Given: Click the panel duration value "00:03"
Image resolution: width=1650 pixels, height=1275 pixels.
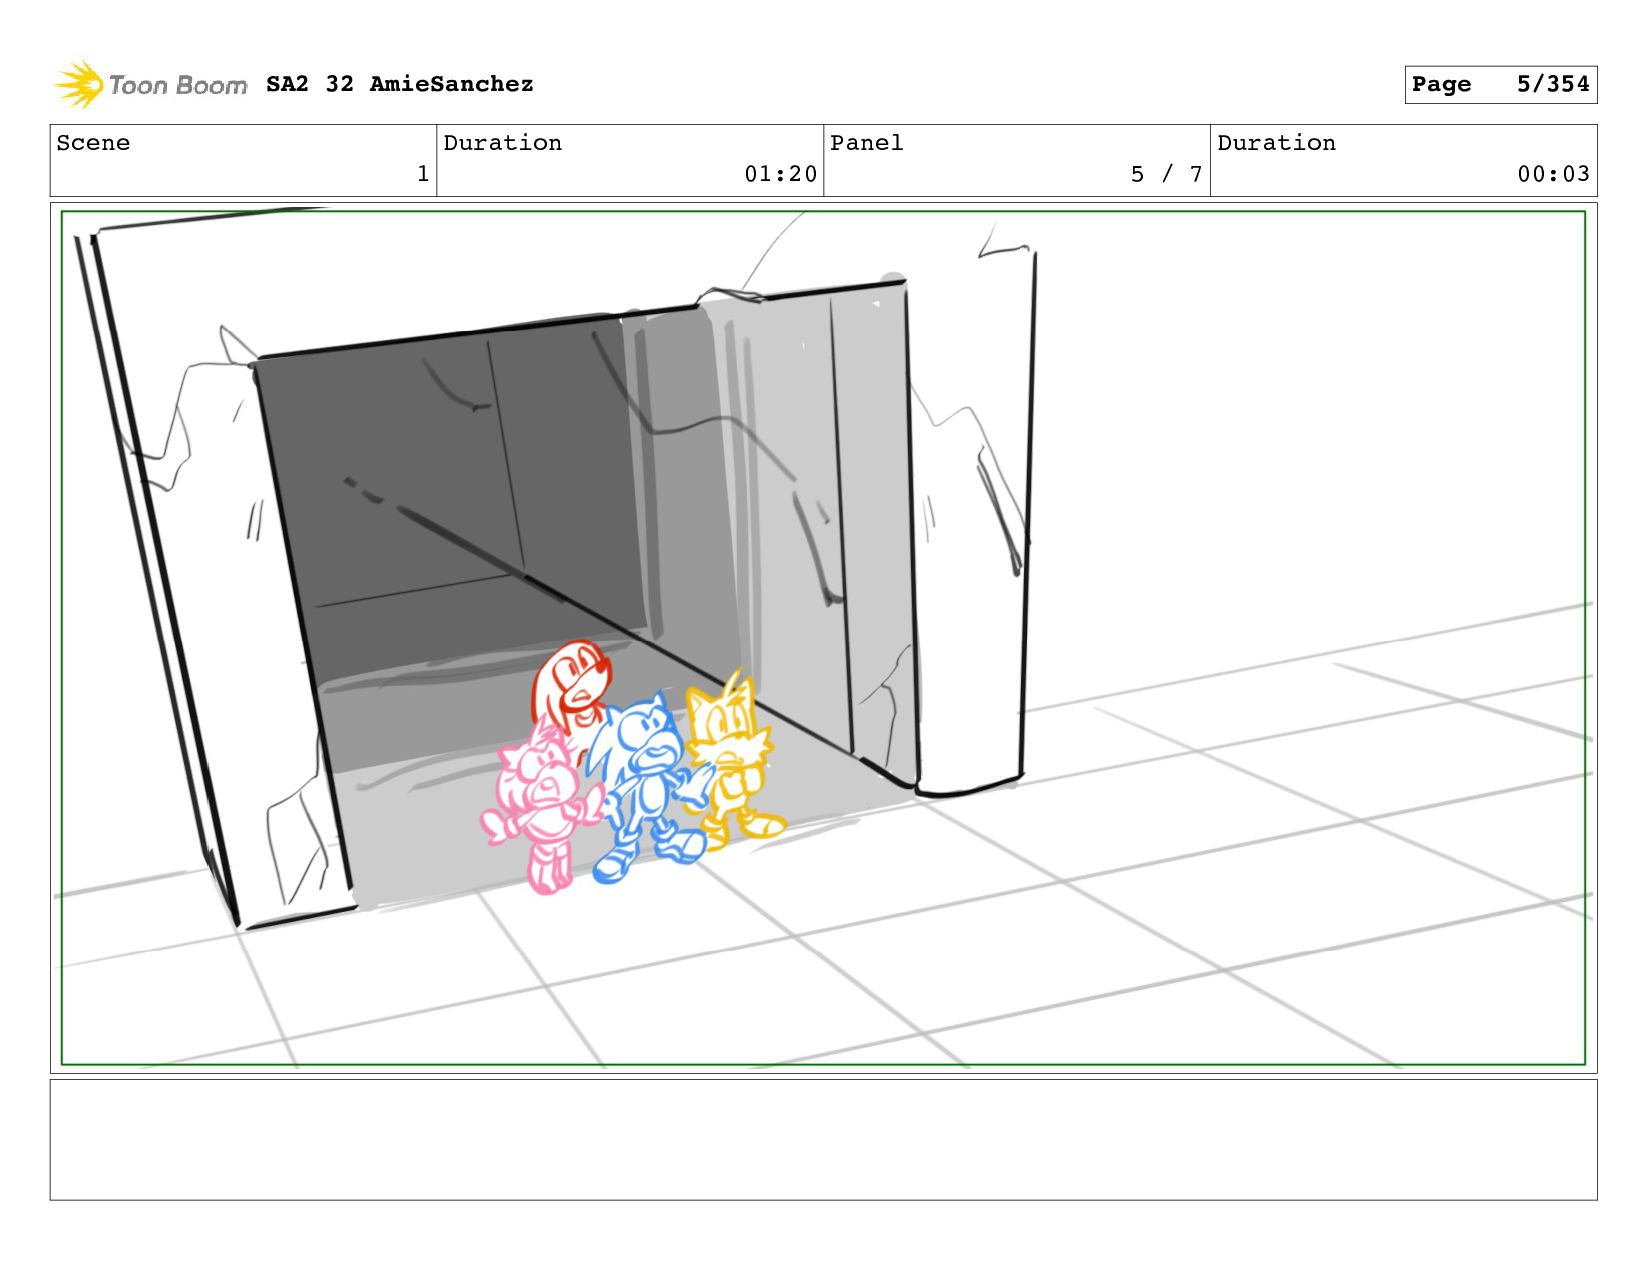Looking at the screenshot, I should (1553, 174).
